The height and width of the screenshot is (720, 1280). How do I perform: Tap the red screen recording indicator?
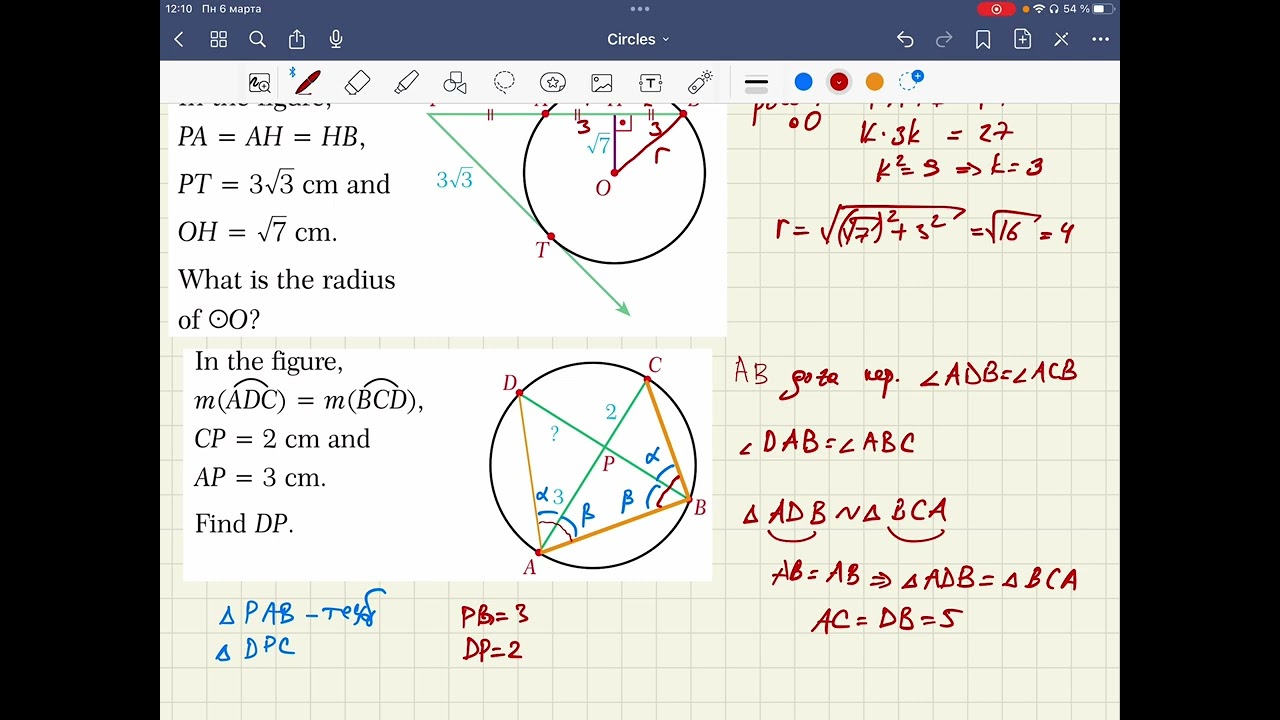pyautogui.click(x=996, y=9)
